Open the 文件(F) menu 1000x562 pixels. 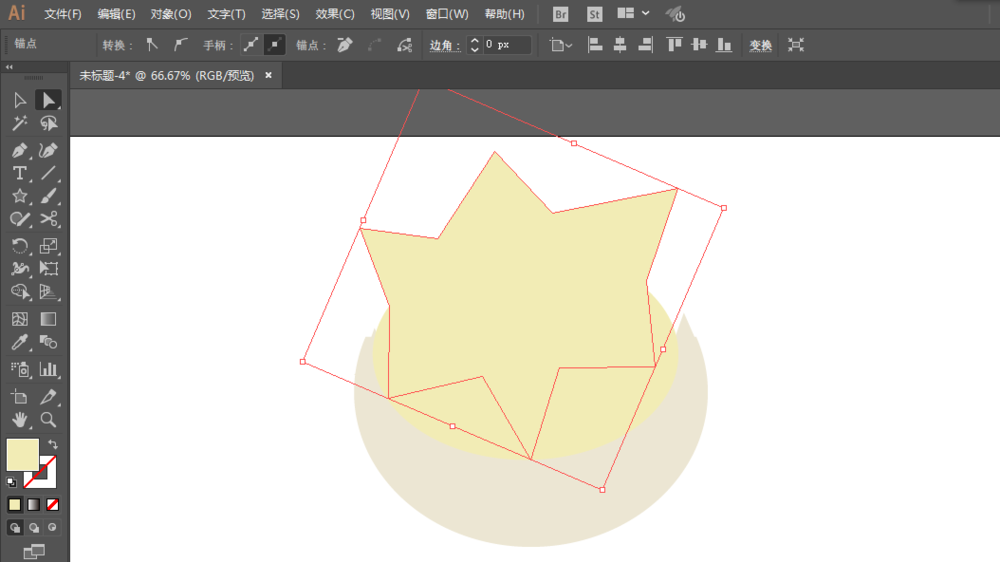tap(62, 14)
